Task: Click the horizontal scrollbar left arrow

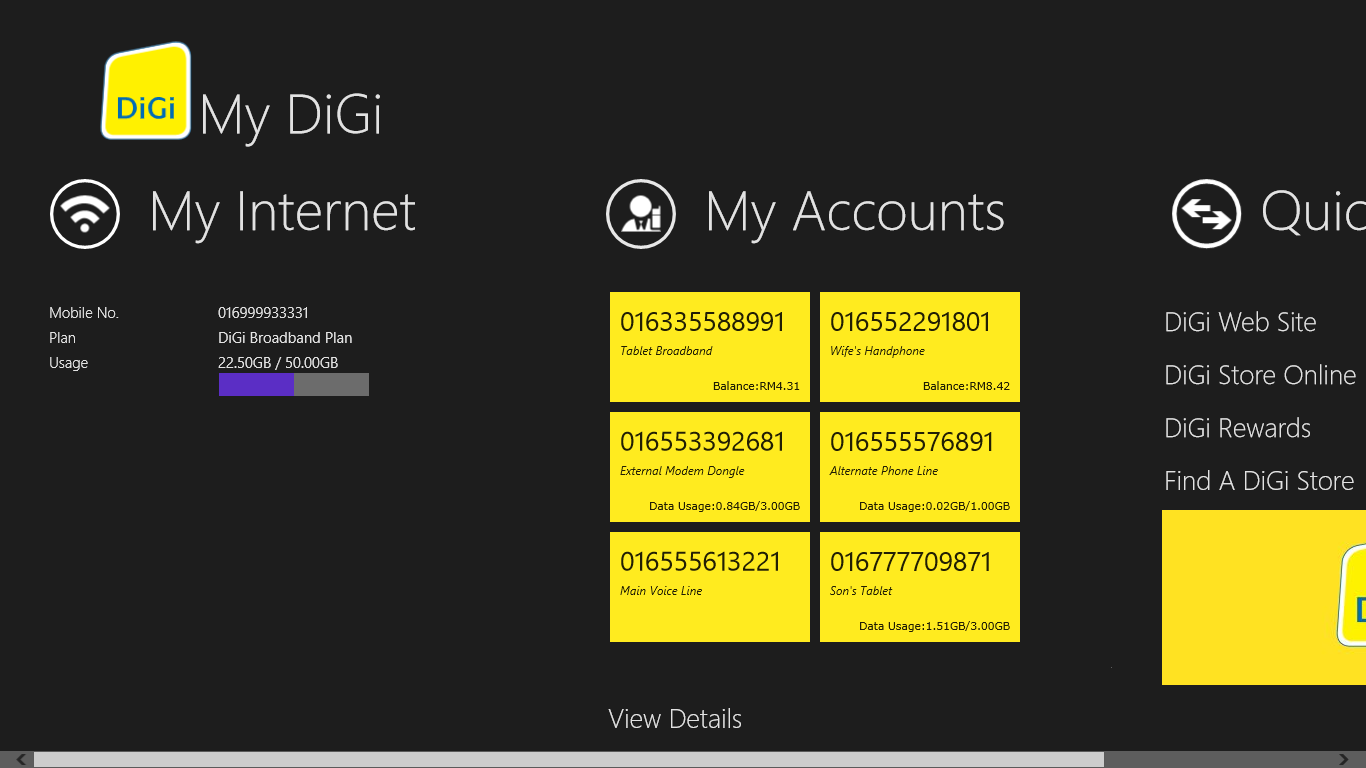Action: coord(20,760)
